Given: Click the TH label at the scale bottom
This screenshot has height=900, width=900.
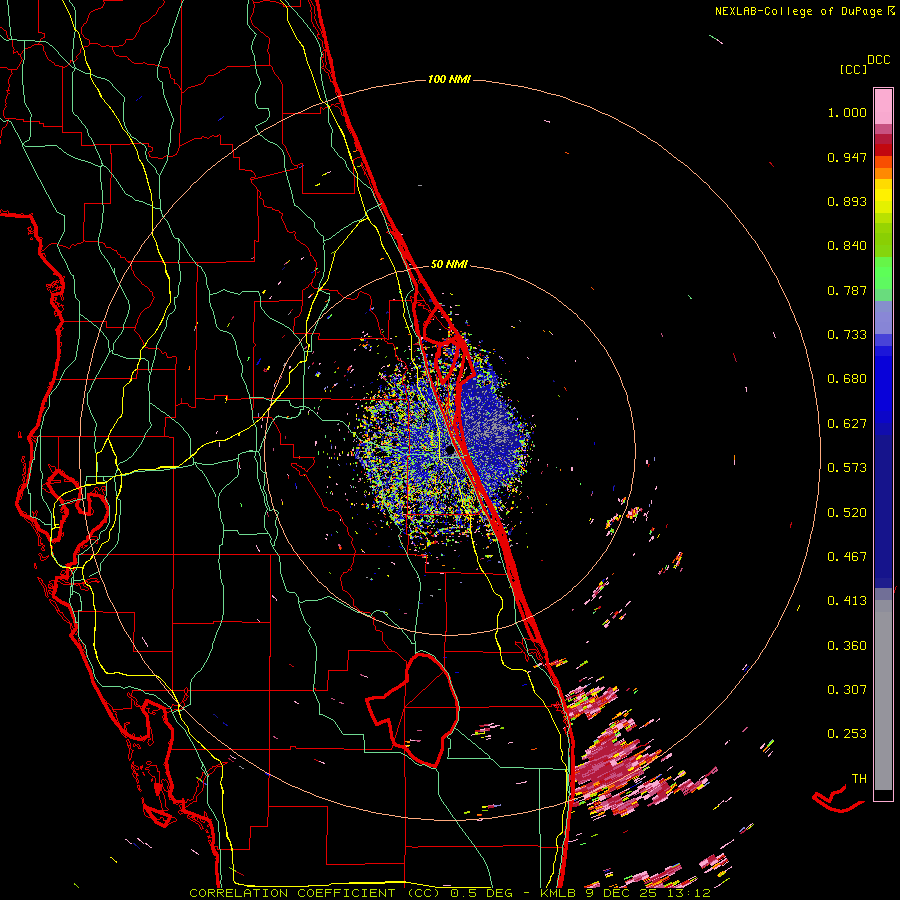Looking at the screenshot, I should (x=859, y=779).
